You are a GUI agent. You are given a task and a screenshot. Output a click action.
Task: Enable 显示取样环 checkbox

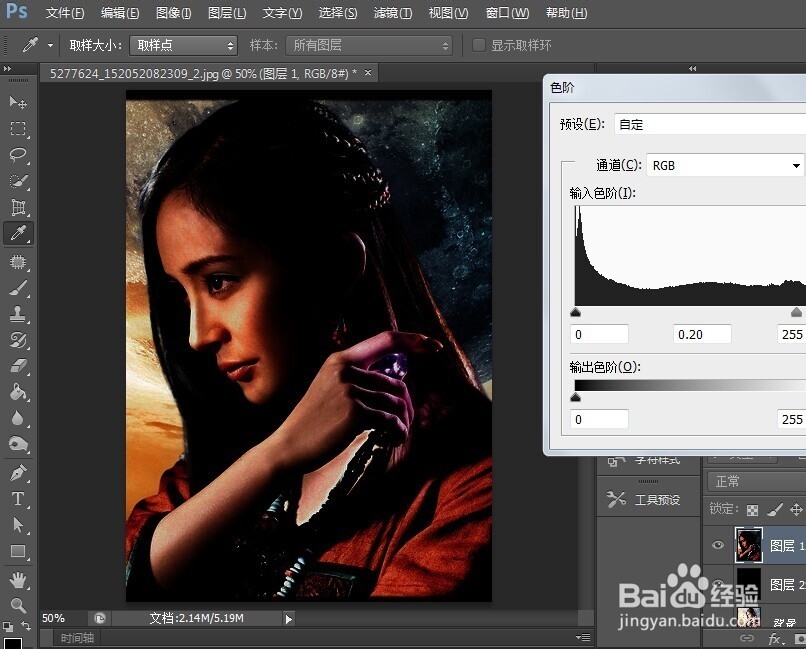[479, 45]
